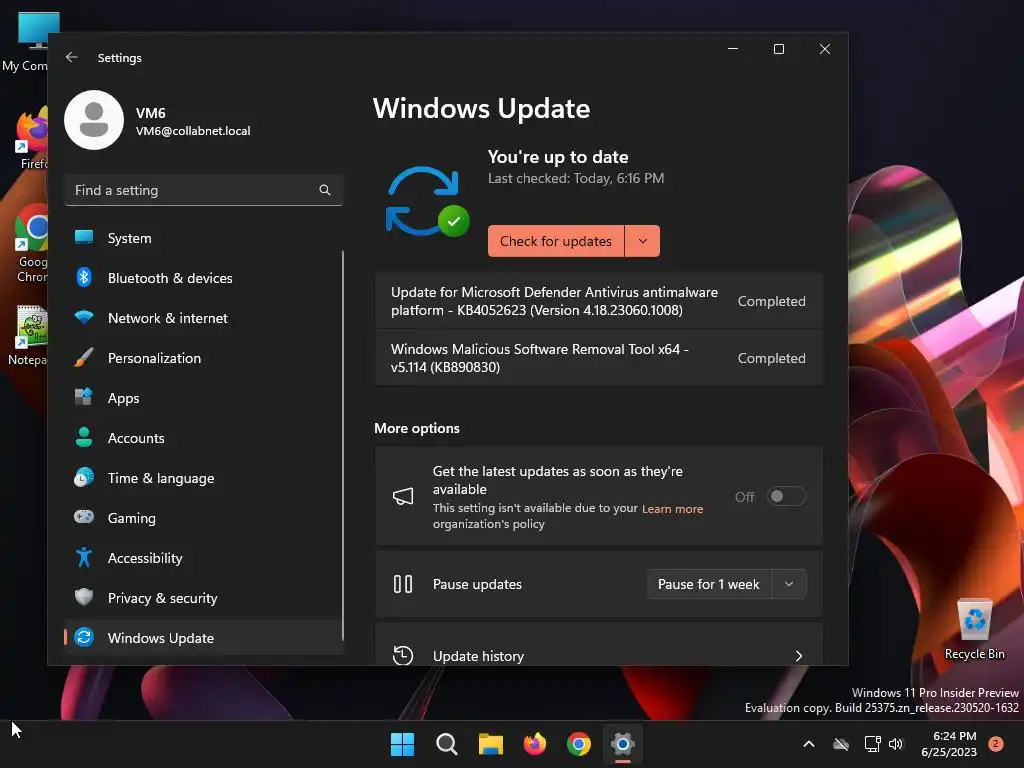Open Time & language settings
The image size is (1024, 768).
pyautogui.click(x=204, y=477)
